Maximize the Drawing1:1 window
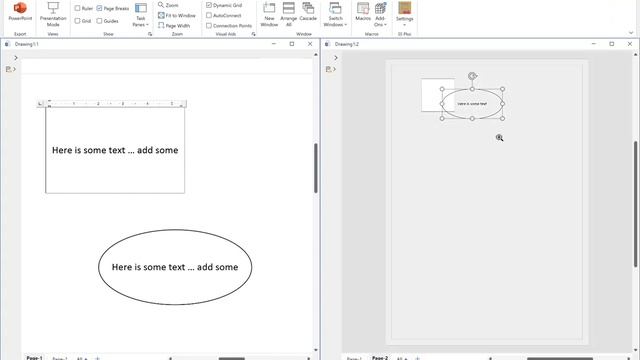Viewport: 640px width, 360px height. pos(292,44)
